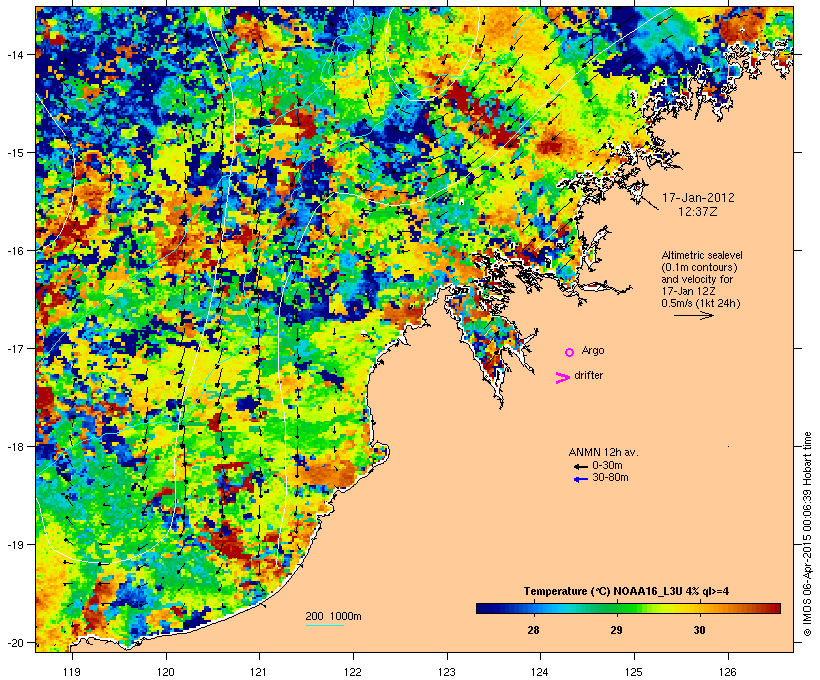Click the '12:37Z' time text
The width and height of the screenshot is (820, 680).
pos(698,212)
